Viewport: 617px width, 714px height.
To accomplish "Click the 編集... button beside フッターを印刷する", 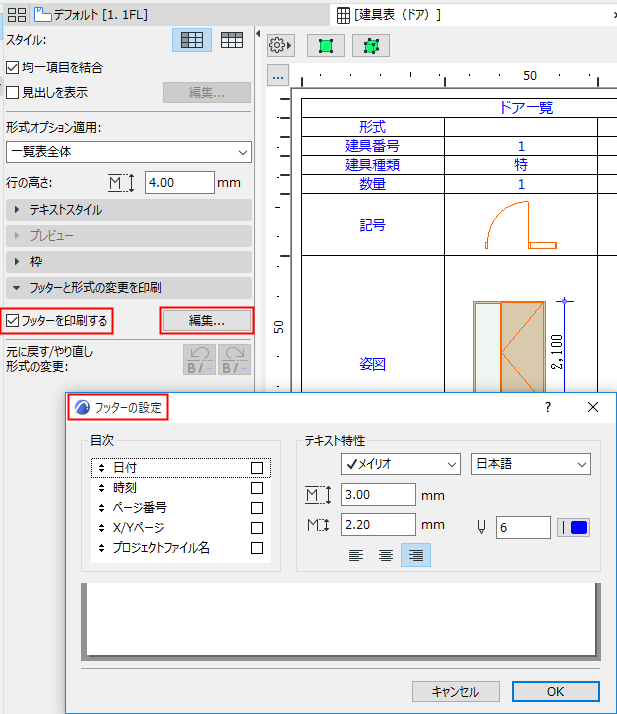I will point(207,321).
